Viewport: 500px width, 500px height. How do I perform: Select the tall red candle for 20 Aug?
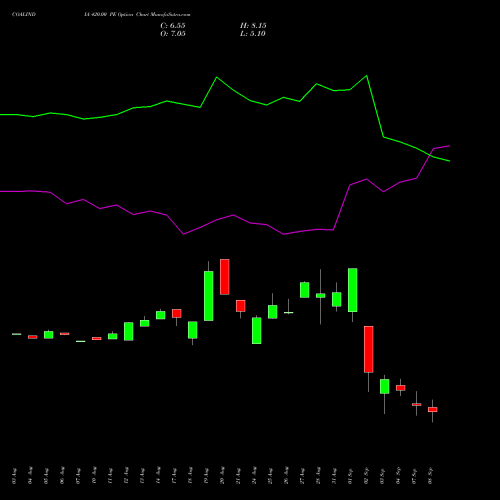tap(225, 277)
